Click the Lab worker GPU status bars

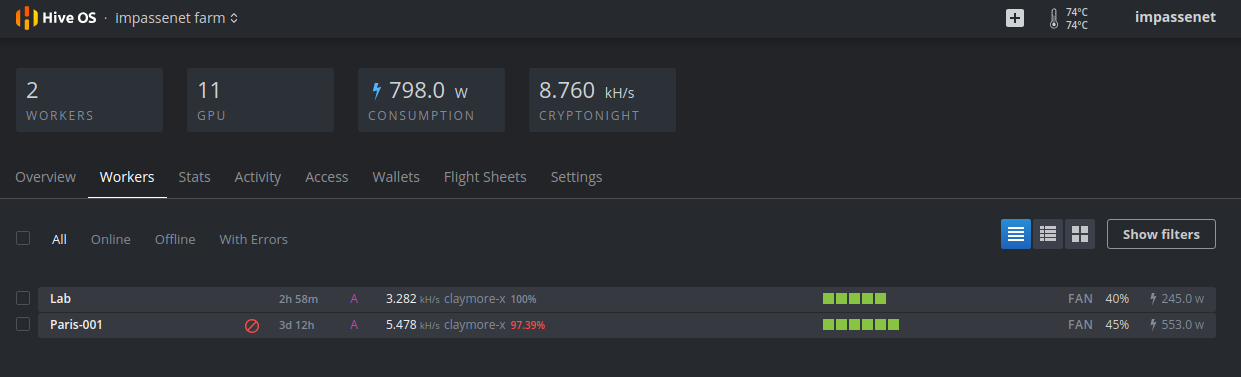point(854,298)
